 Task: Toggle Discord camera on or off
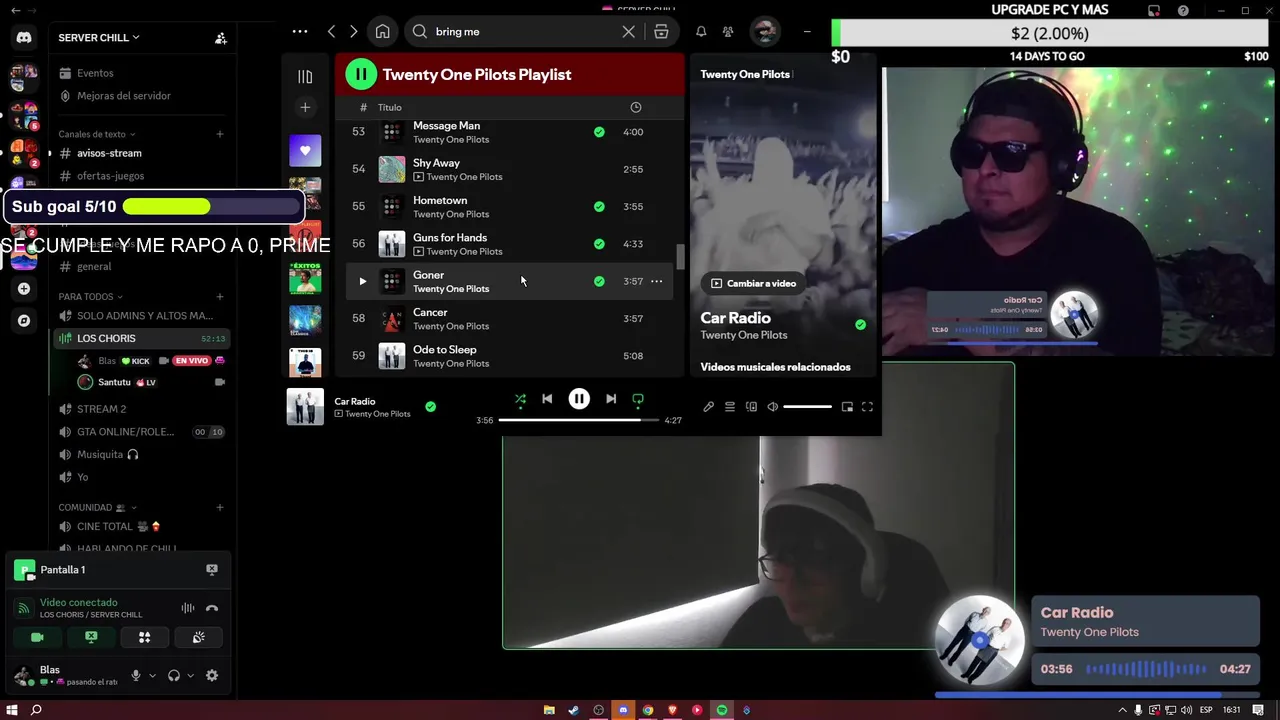(x=37, y=637)
